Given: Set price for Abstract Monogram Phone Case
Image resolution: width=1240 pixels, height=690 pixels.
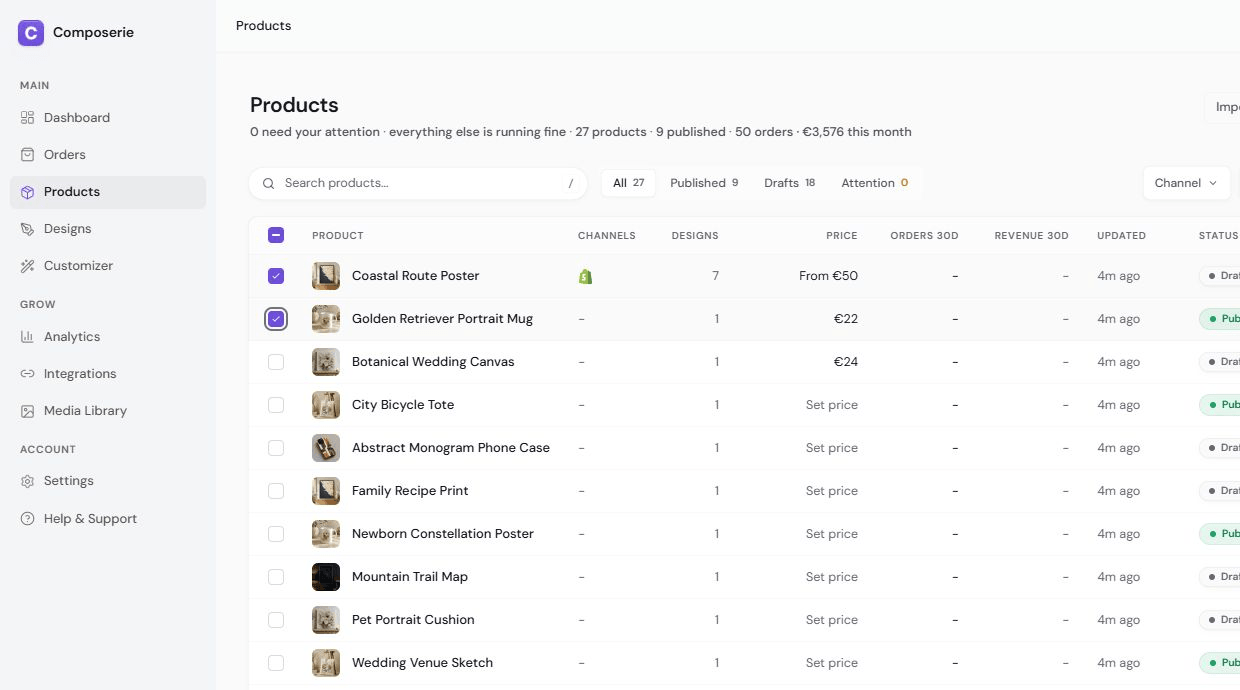Looking at the screenshot, I should click(832, 448).
